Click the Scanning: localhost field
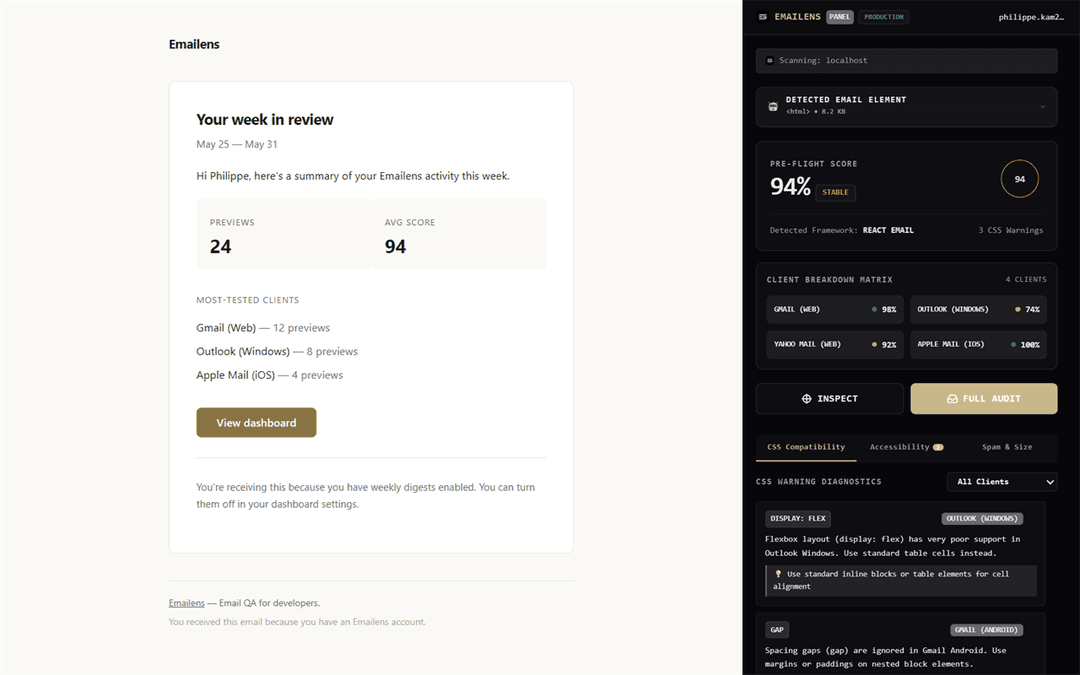 pyautogui.click(x=906, y=61)
